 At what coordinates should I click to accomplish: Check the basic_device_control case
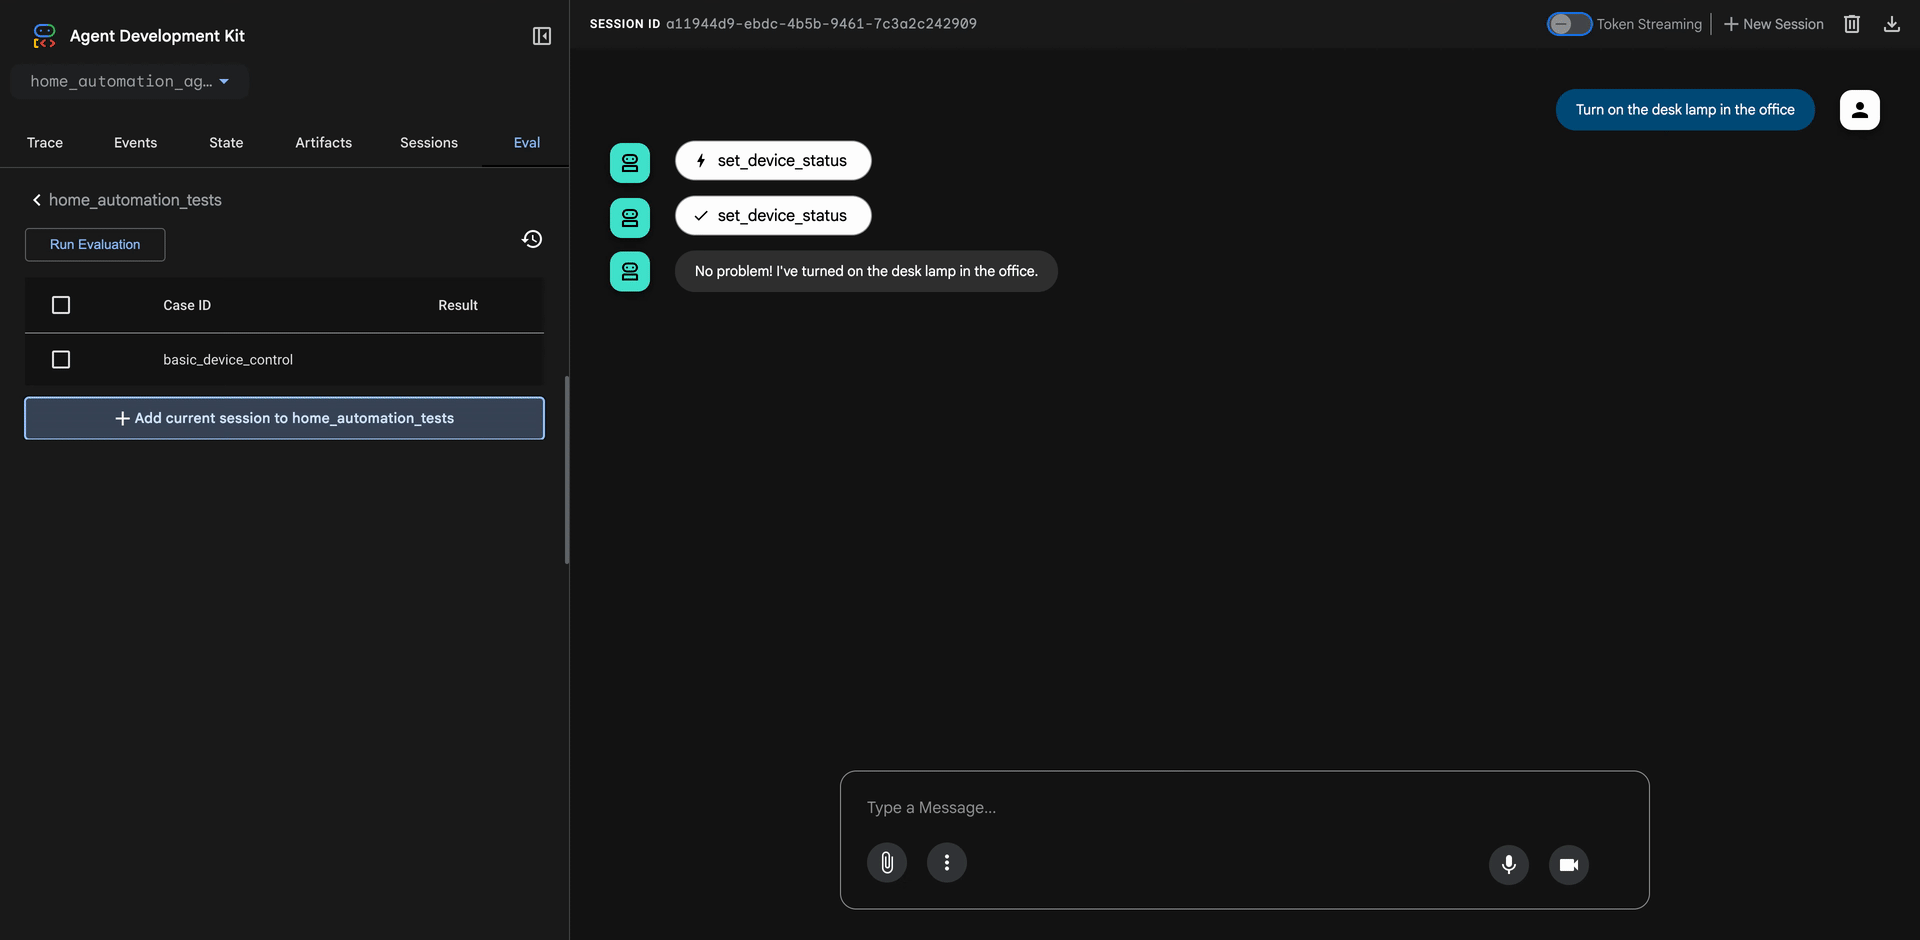pos(61,359)
